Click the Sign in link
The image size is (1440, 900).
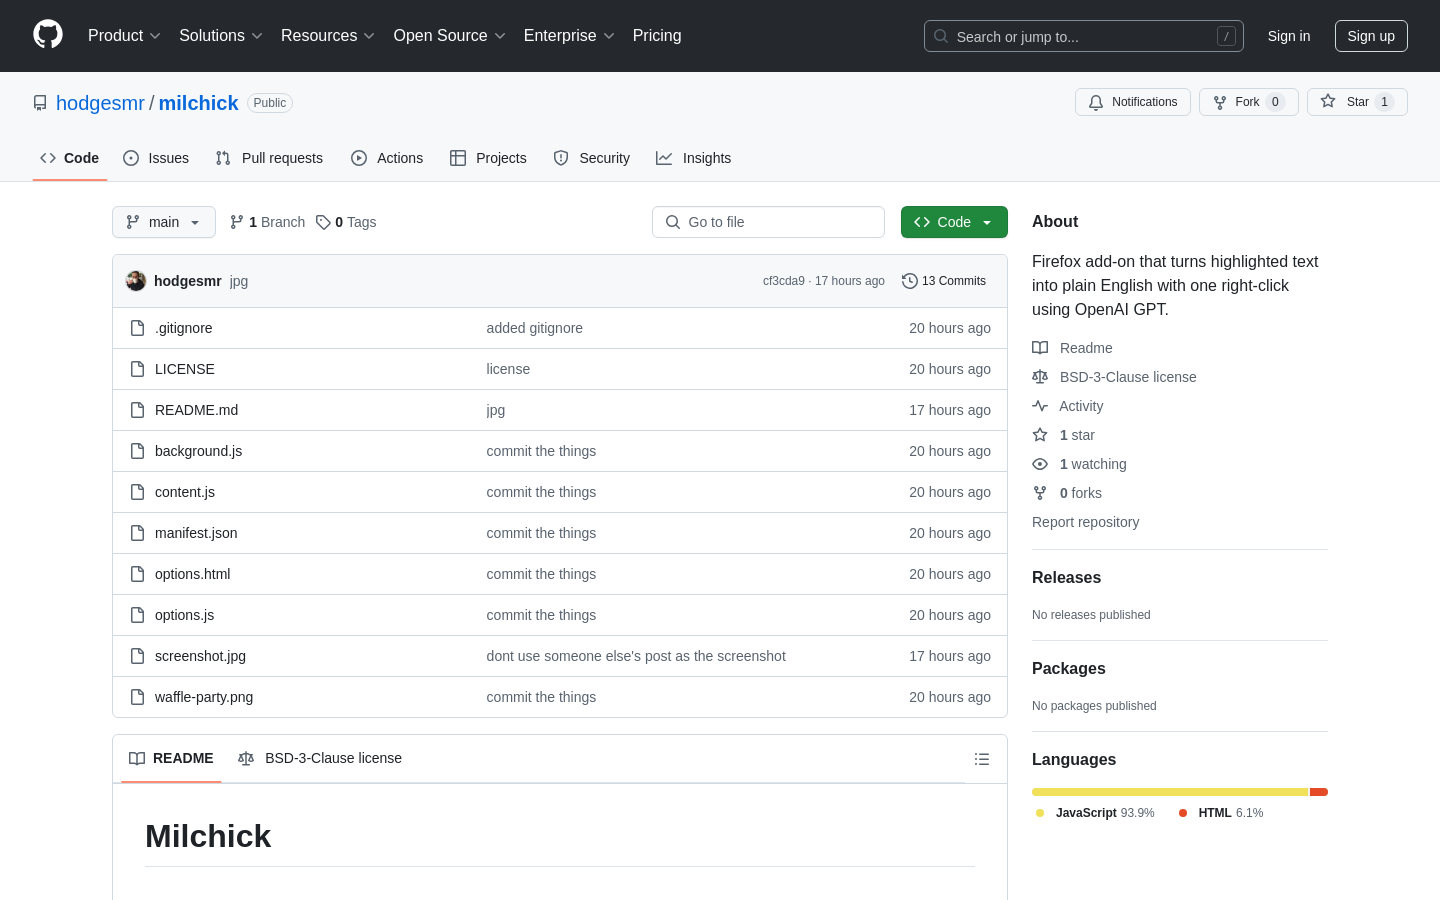click(1289, 36)
